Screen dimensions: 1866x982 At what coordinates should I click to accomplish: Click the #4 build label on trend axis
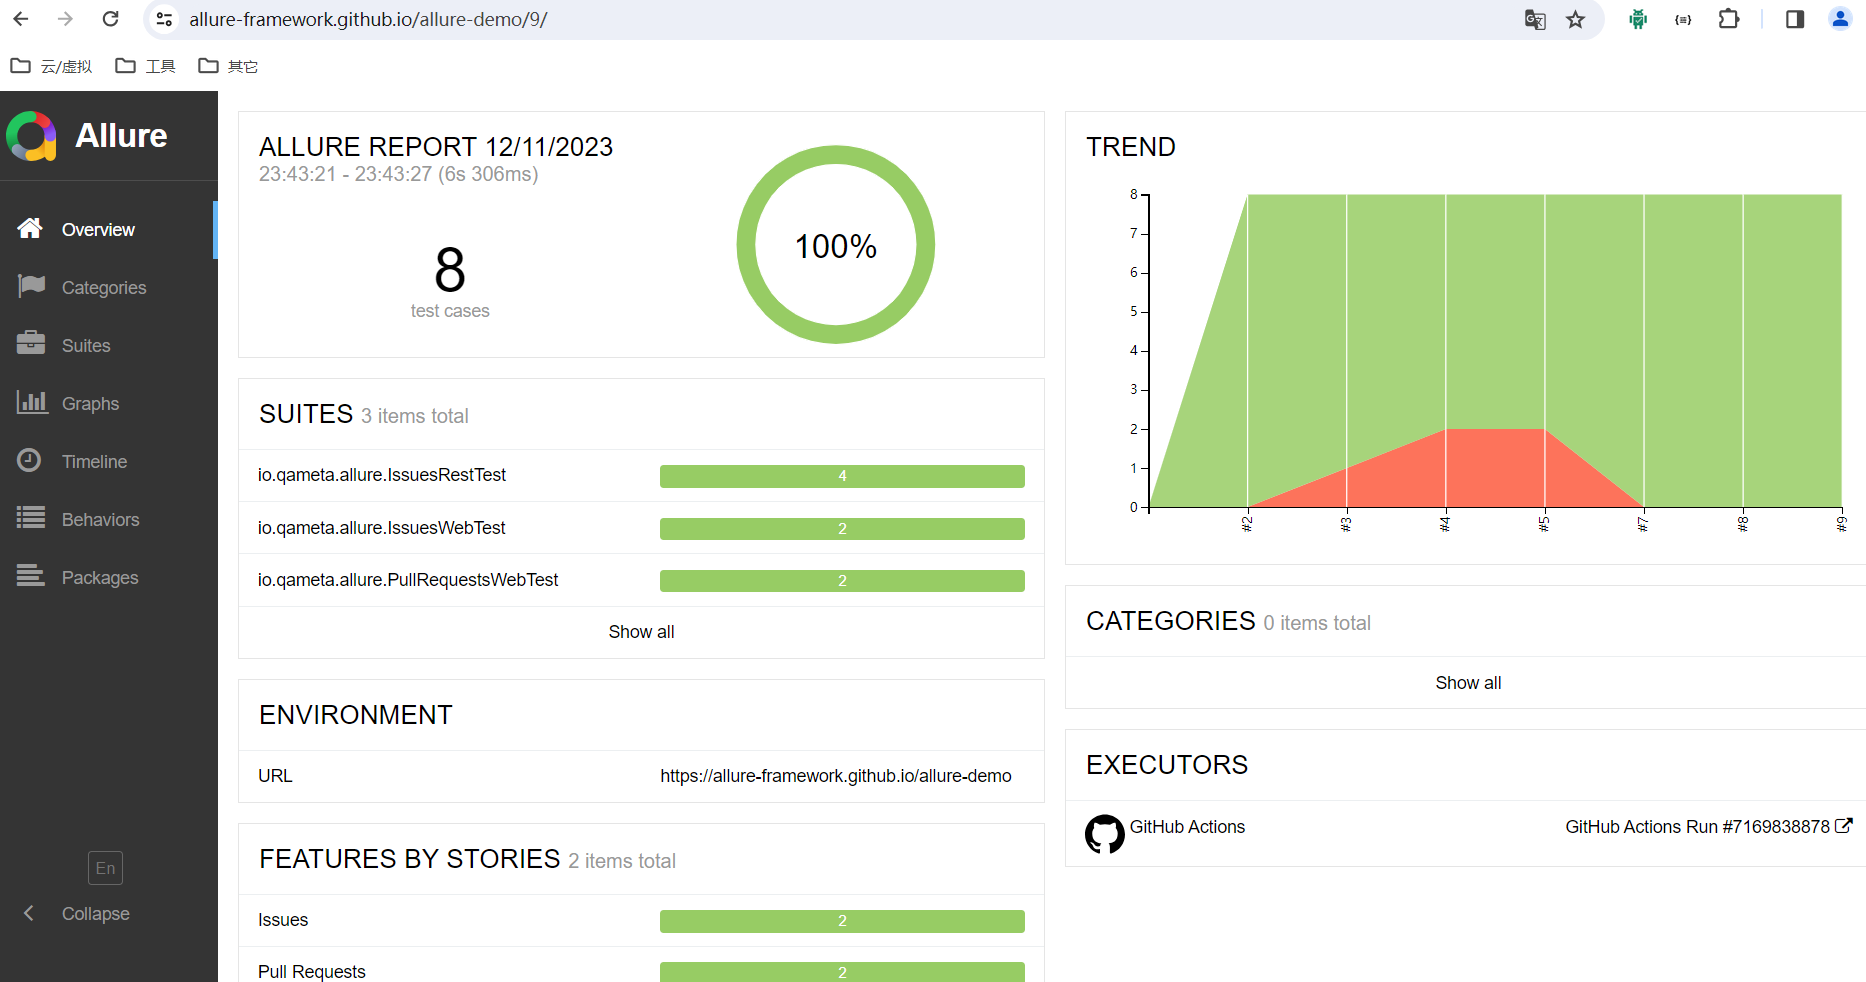click(x=1445, y=523)
